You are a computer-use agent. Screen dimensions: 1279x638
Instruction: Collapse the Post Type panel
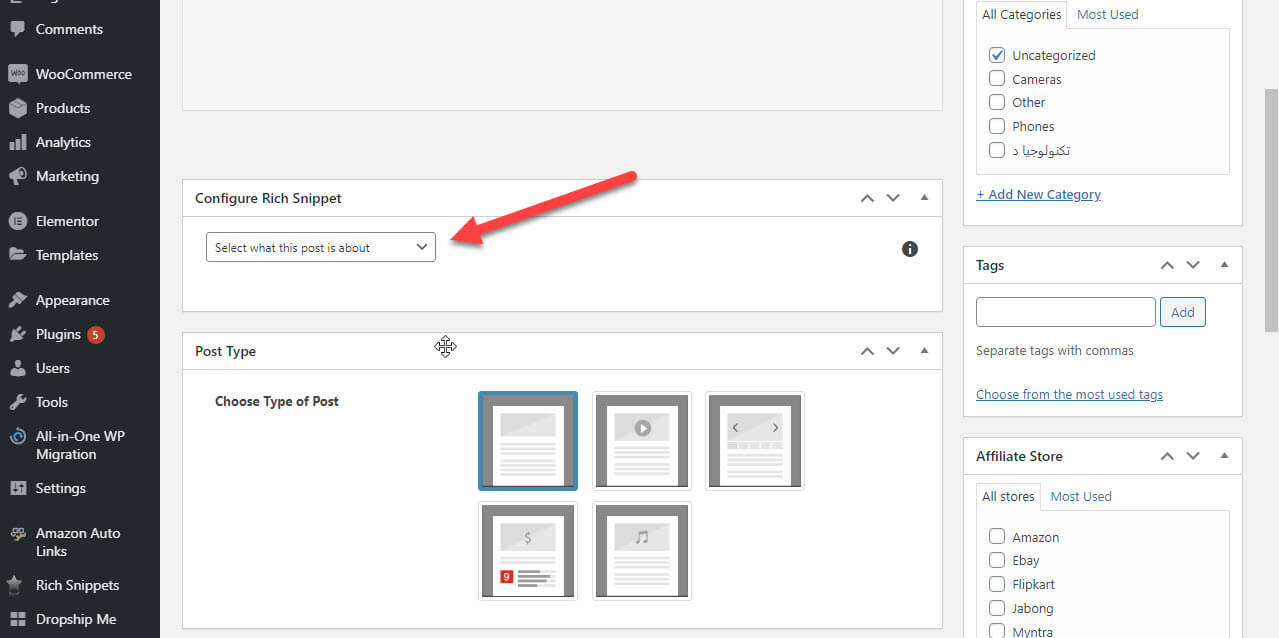923,351
